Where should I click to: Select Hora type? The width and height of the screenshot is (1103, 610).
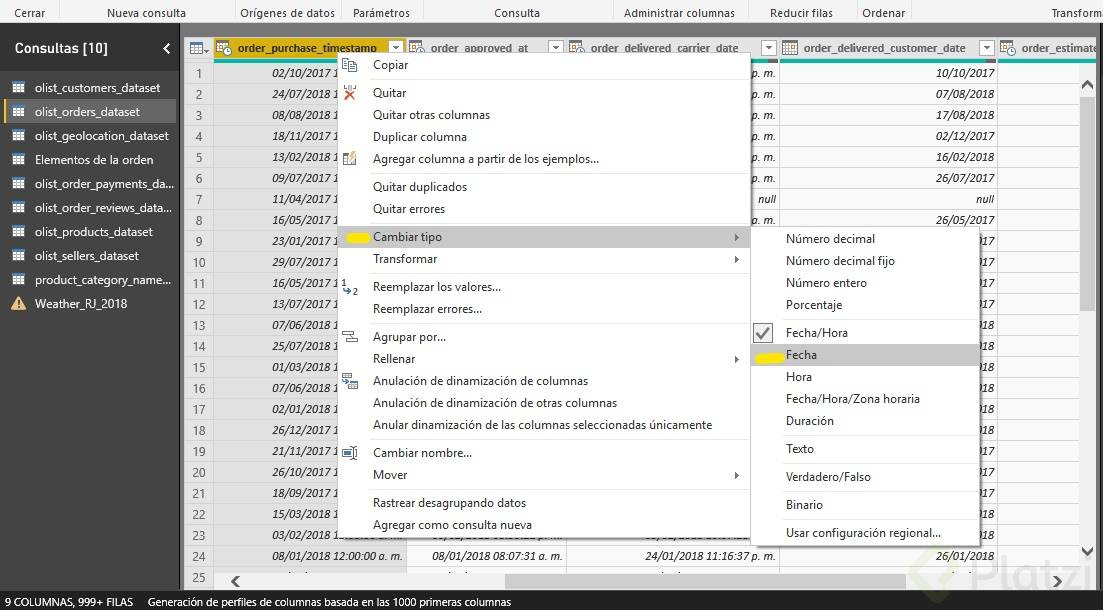click(x=798, y=376)
